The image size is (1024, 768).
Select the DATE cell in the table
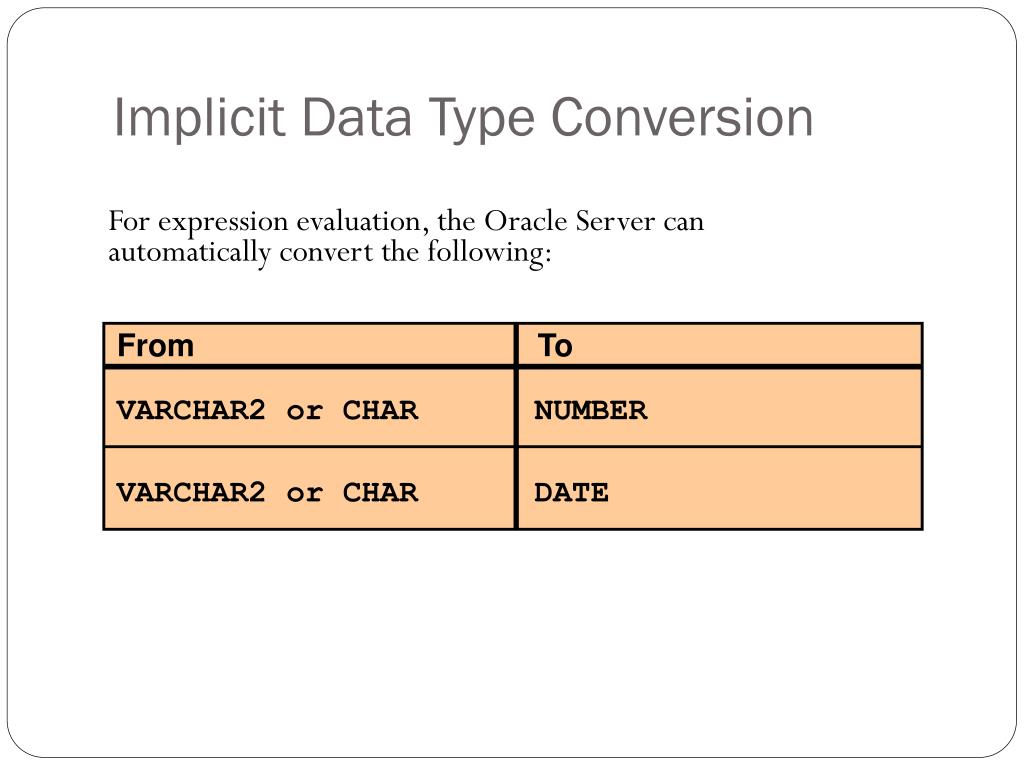[x=720, y=490]
